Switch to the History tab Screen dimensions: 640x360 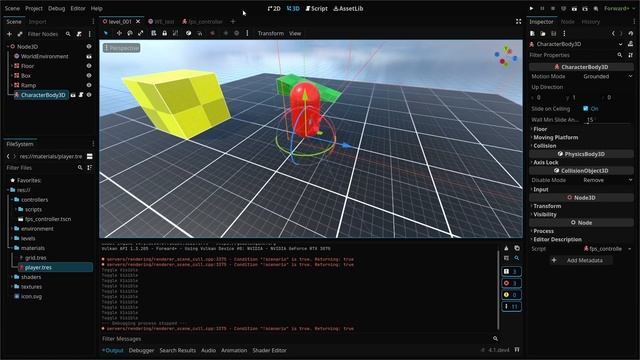591,22
